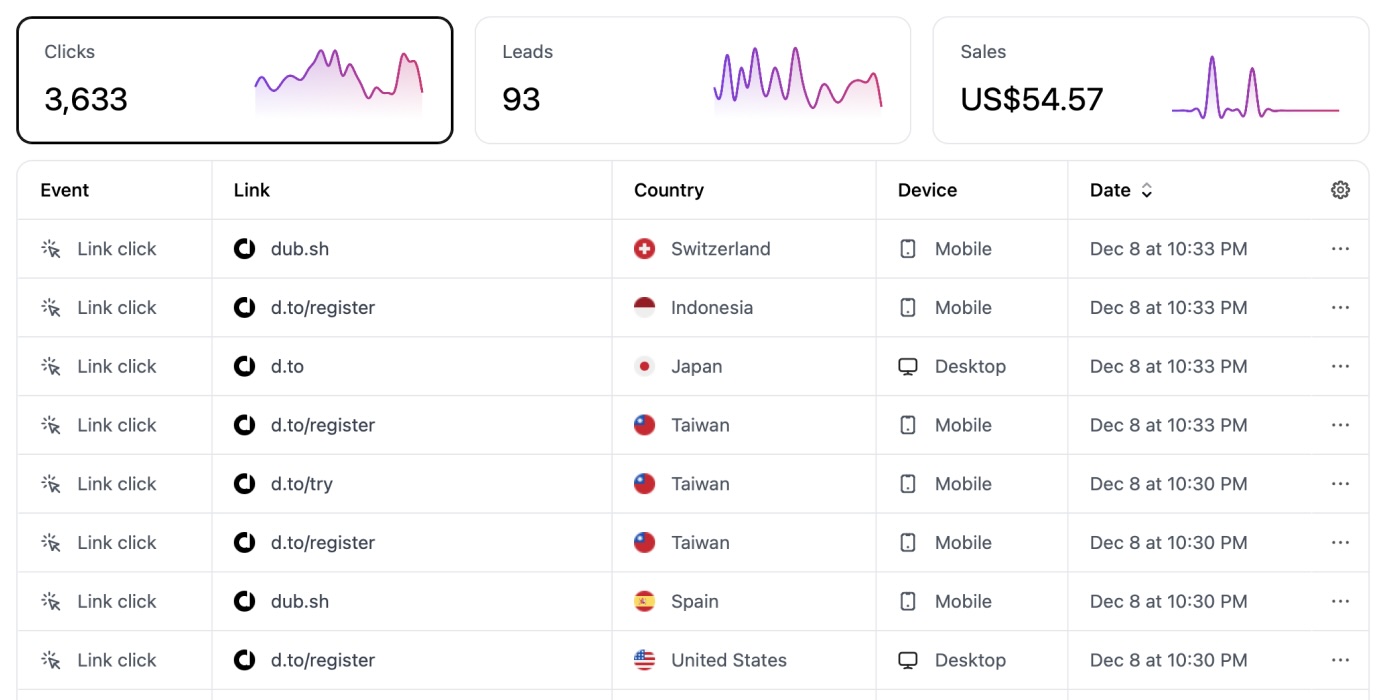This screenshot has width=1386, height=700.
Task: Open the d.to/register link in the Indonesia row
Action: 323,307
